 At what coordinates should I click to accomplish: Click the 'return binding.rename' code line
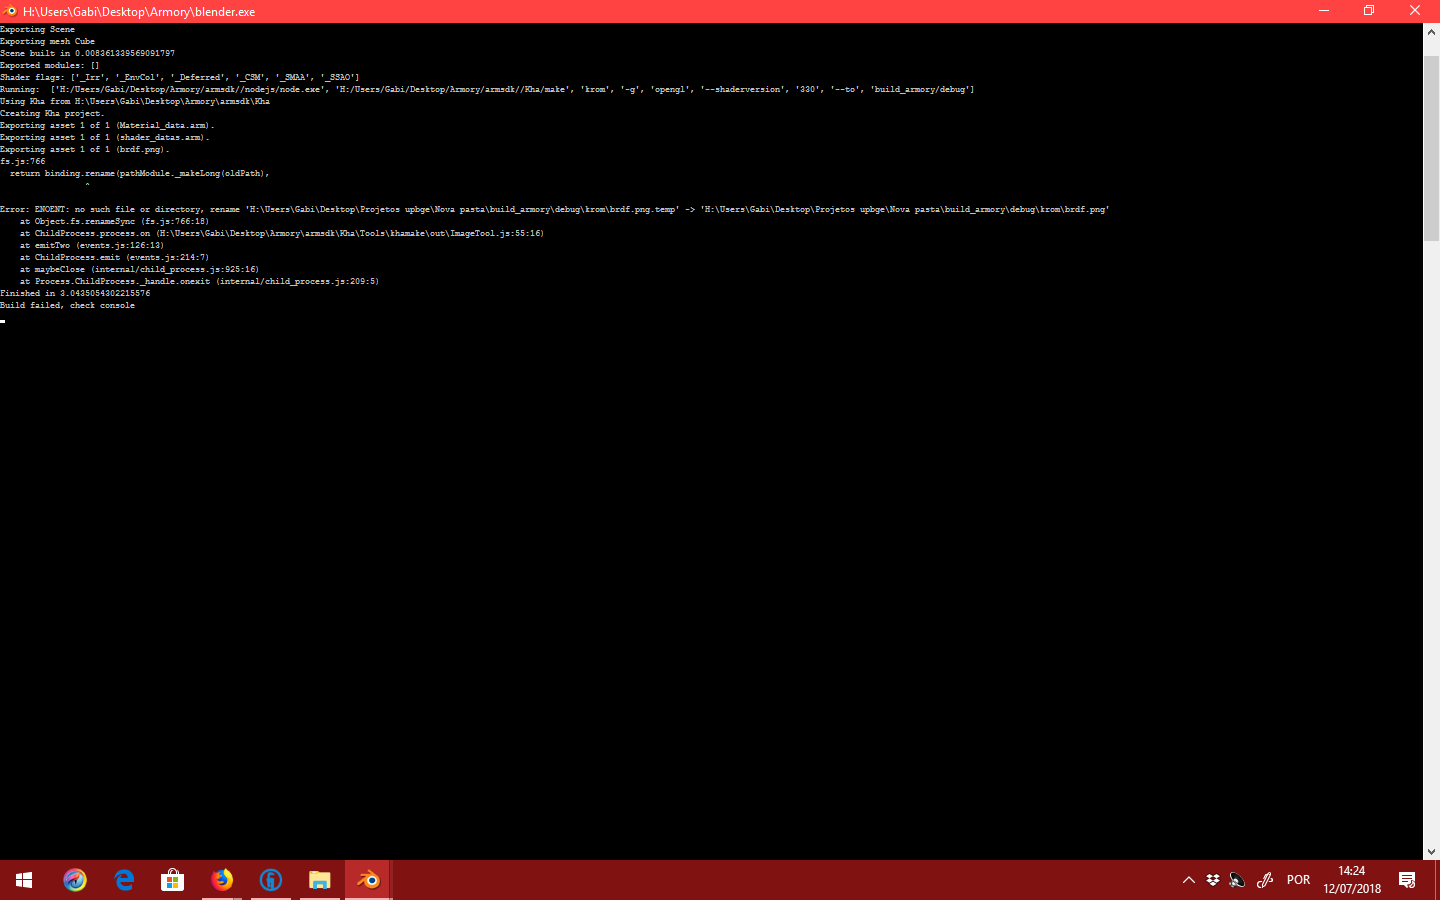point(140,173)
